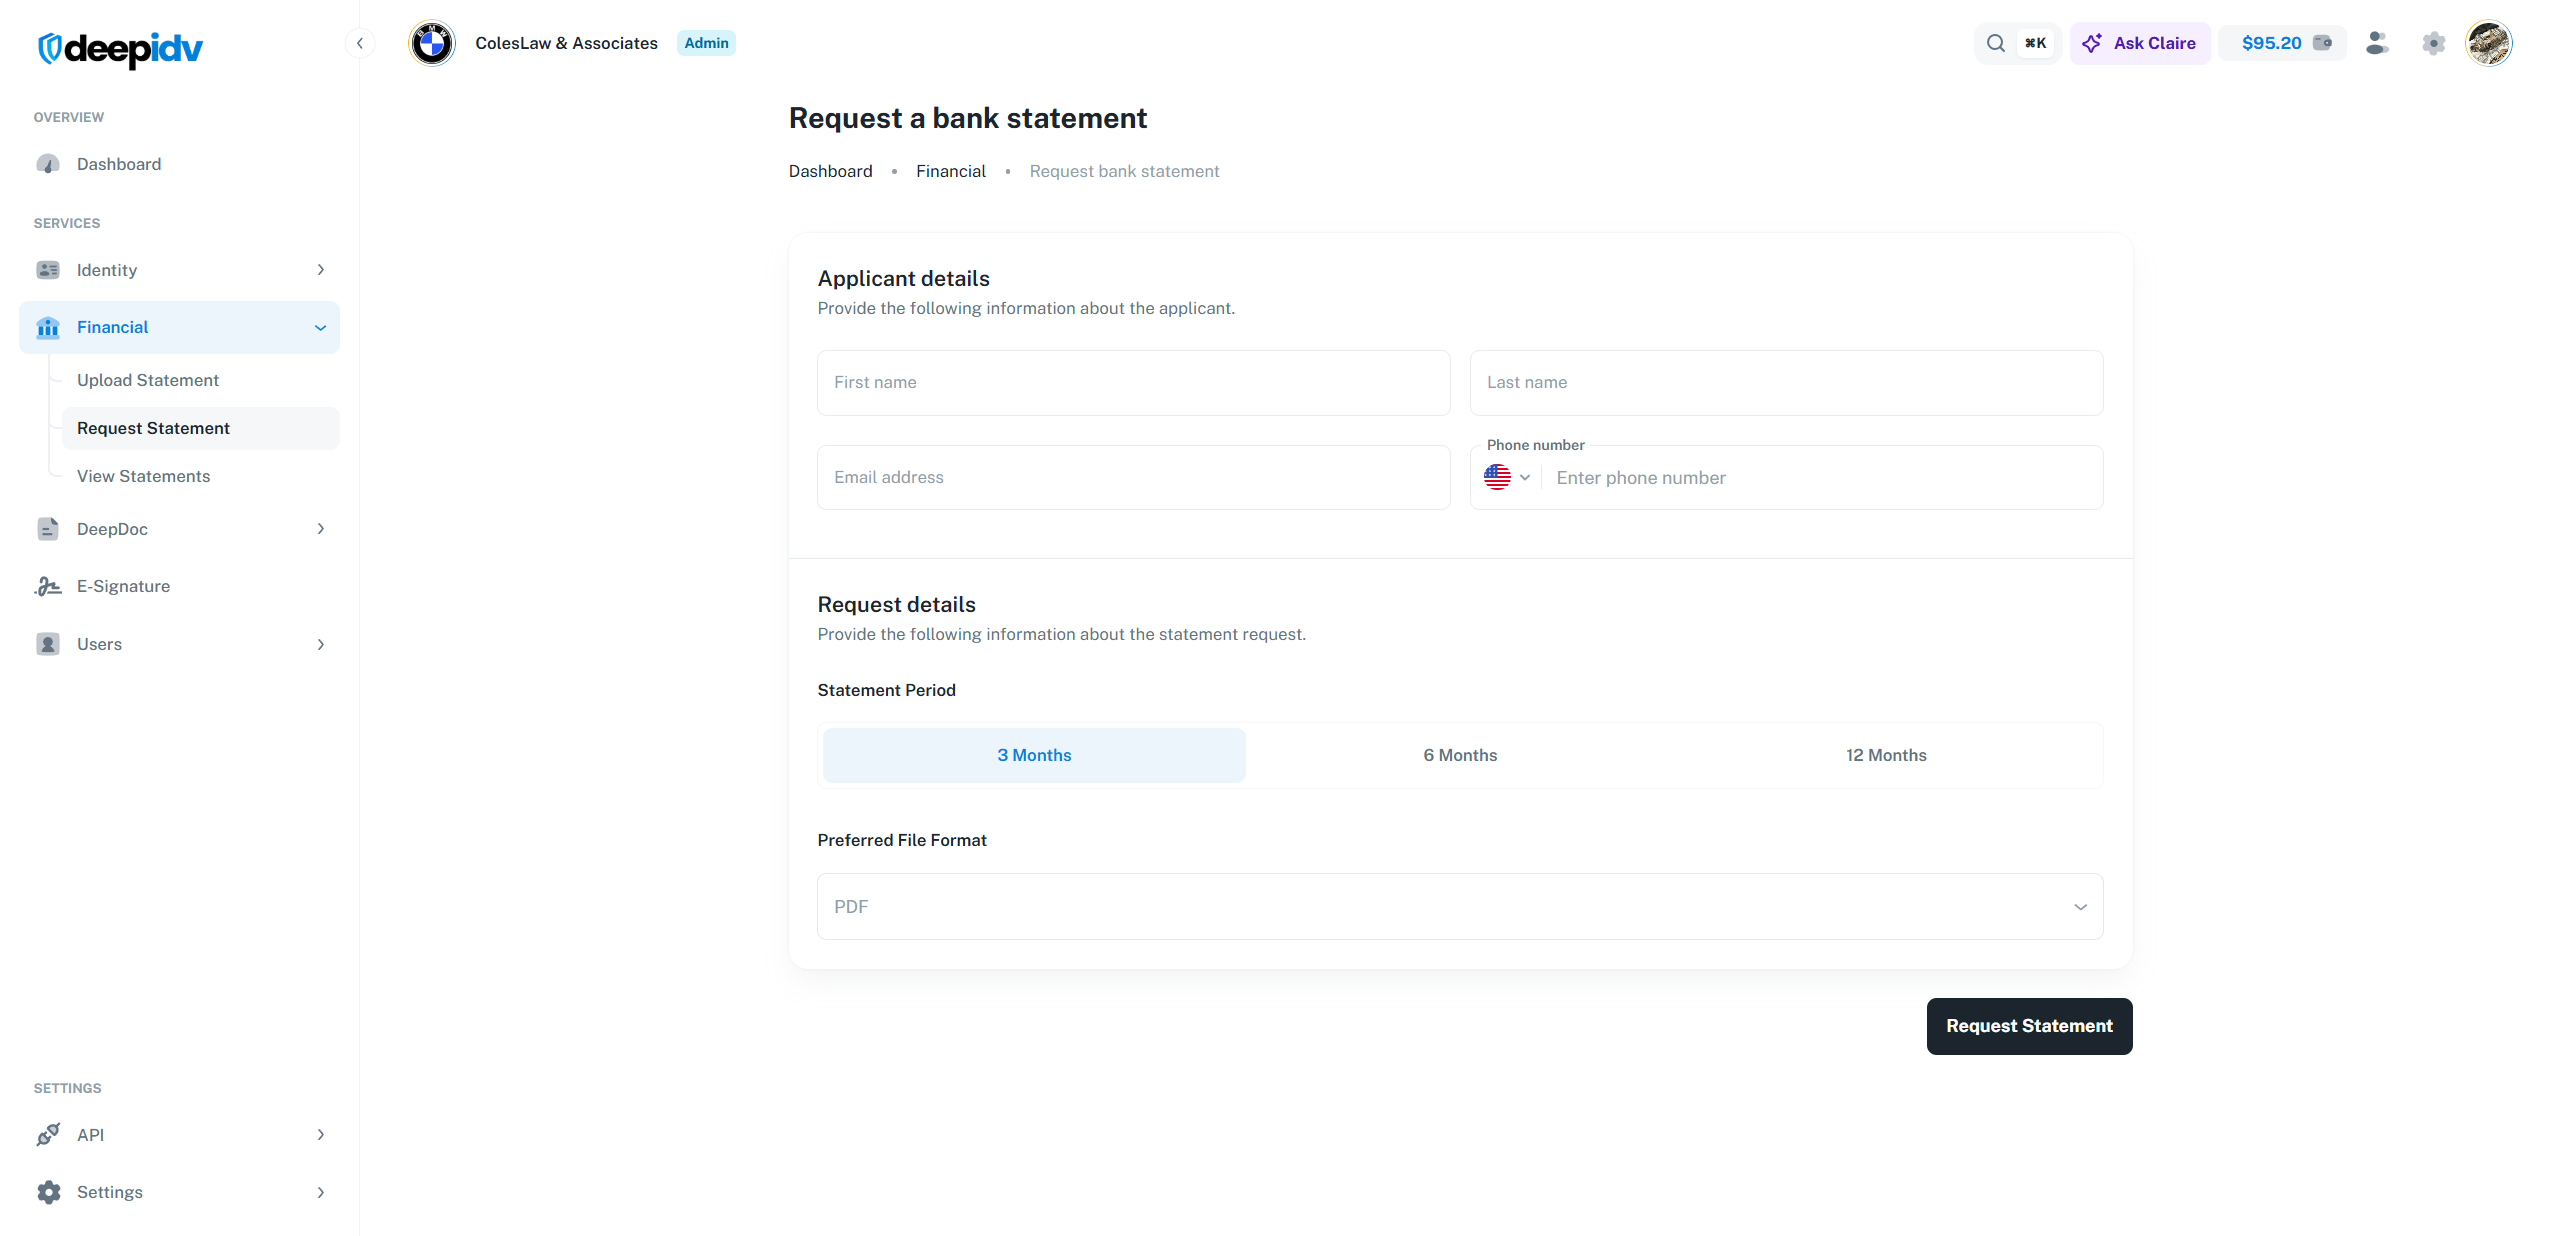Collapse the sidebar with the arrow button

coord(360,43)
